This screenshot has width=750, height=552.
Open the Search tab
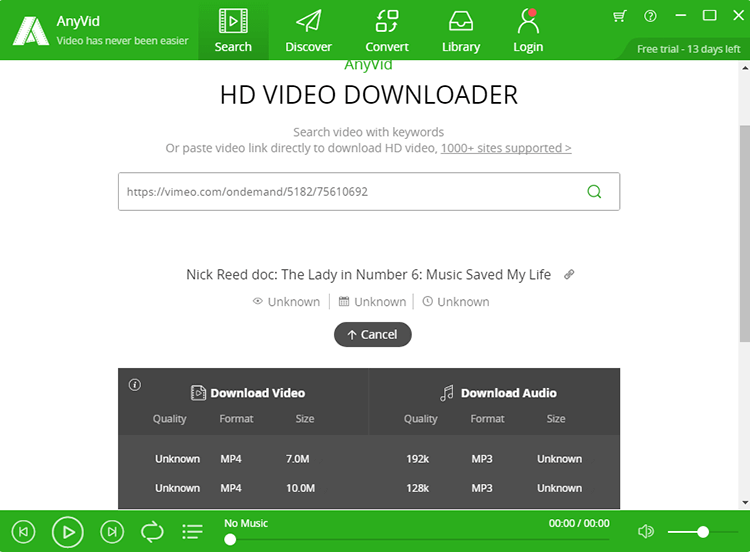[233, 30]
